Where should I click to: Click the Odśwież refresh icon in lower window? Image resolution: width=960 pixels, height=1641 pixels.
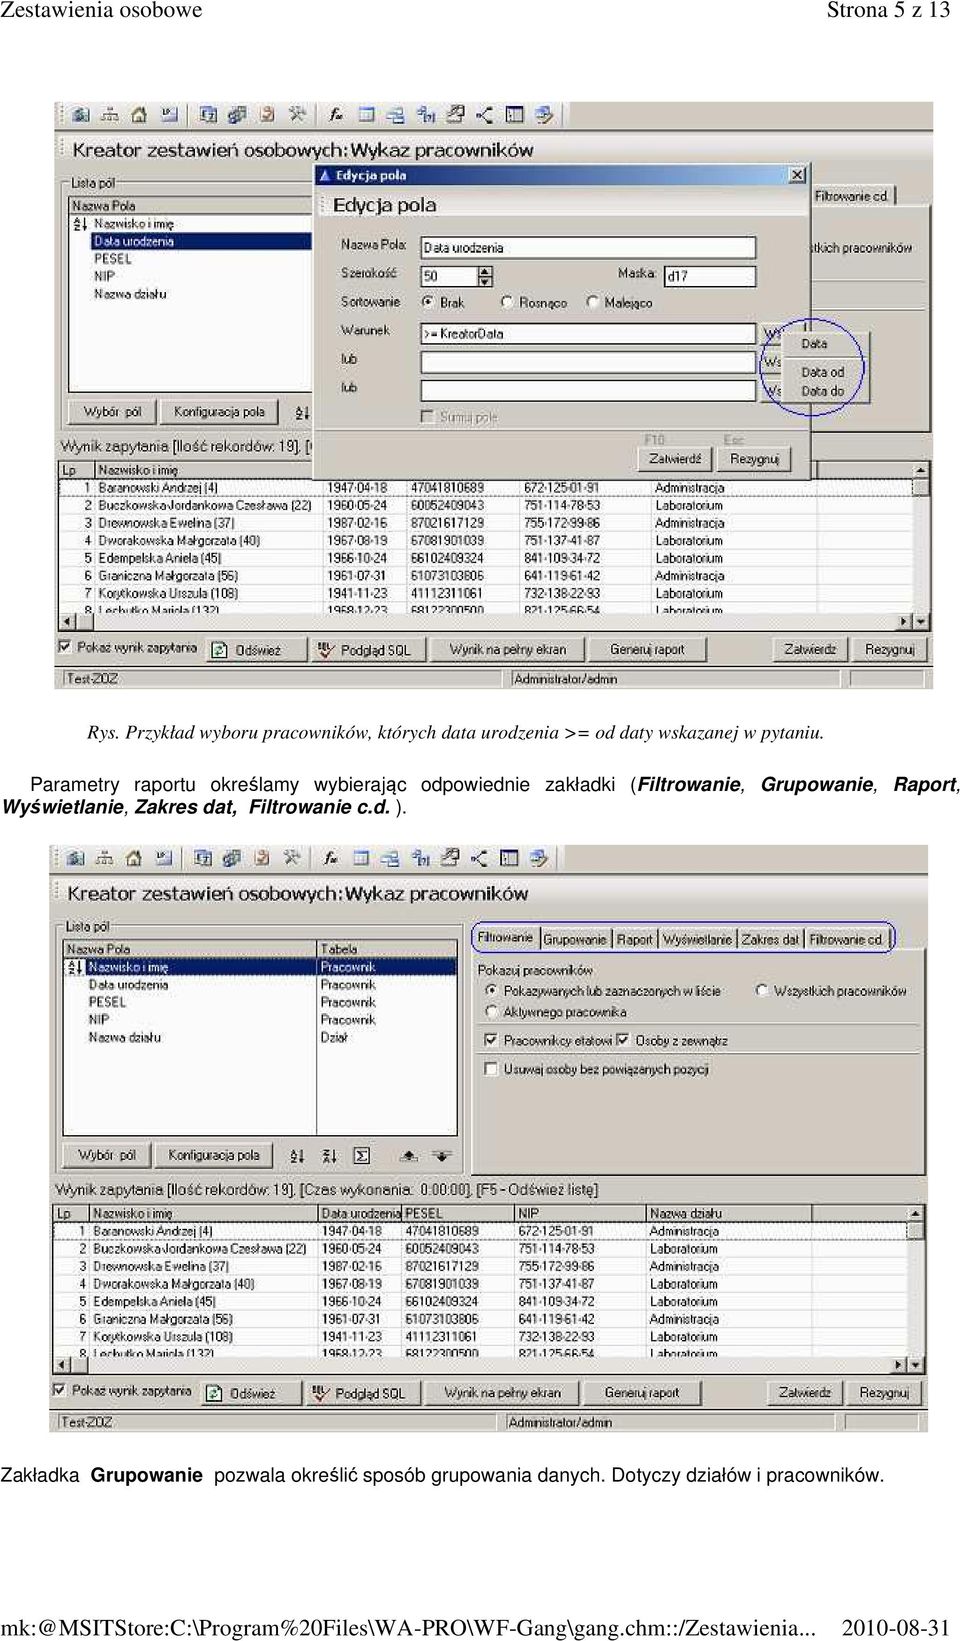point(215,1392)
